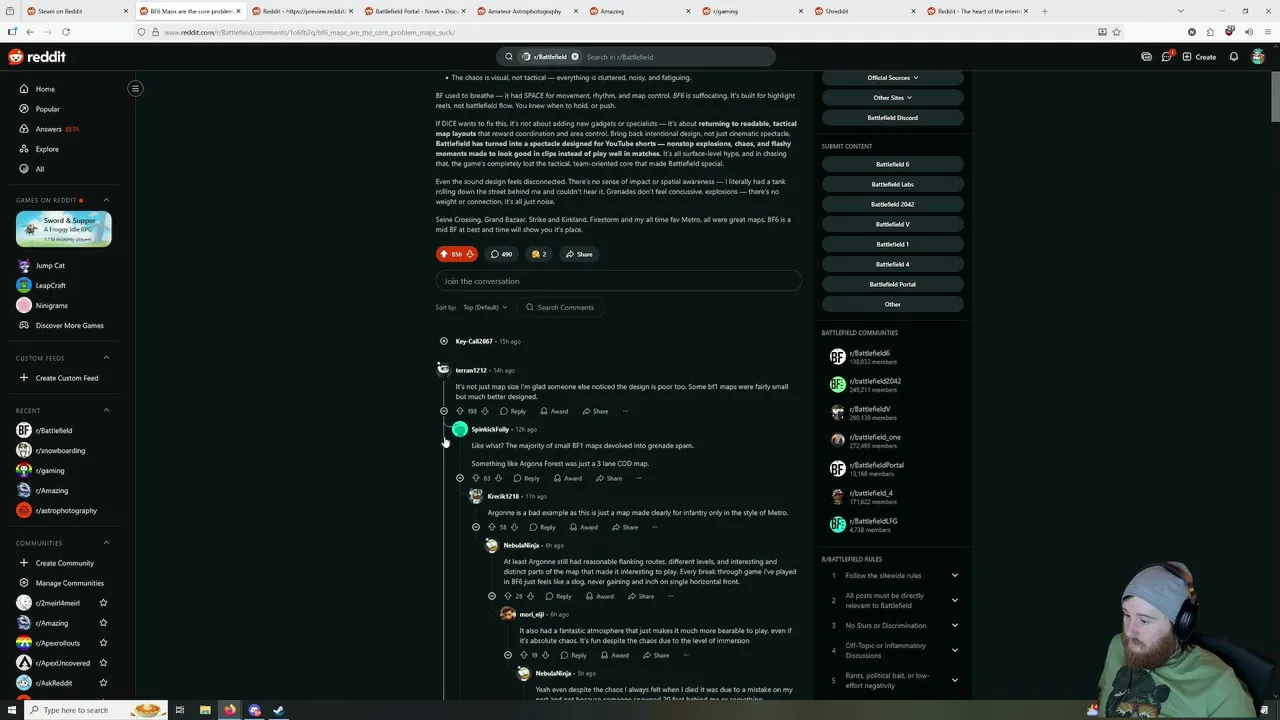This screenshot has height=720, width=1280.
Task: Share the main post
Action: pos(579,254)
